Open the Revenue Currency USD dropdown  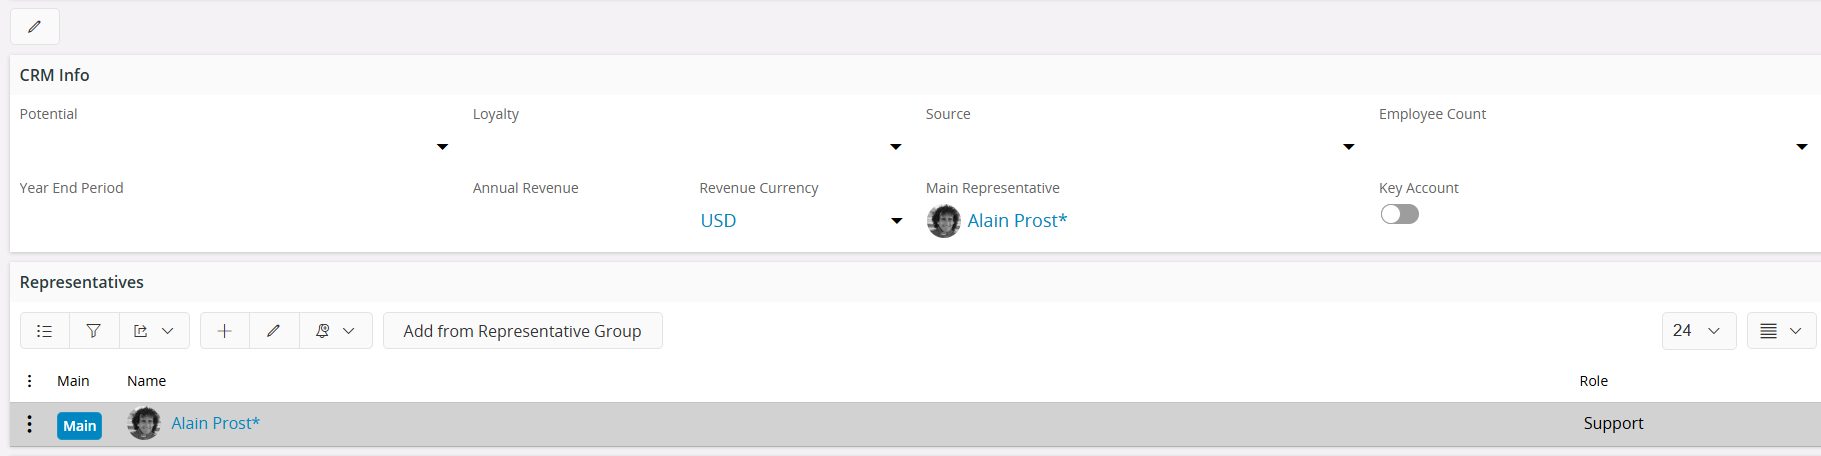point(802,221)
